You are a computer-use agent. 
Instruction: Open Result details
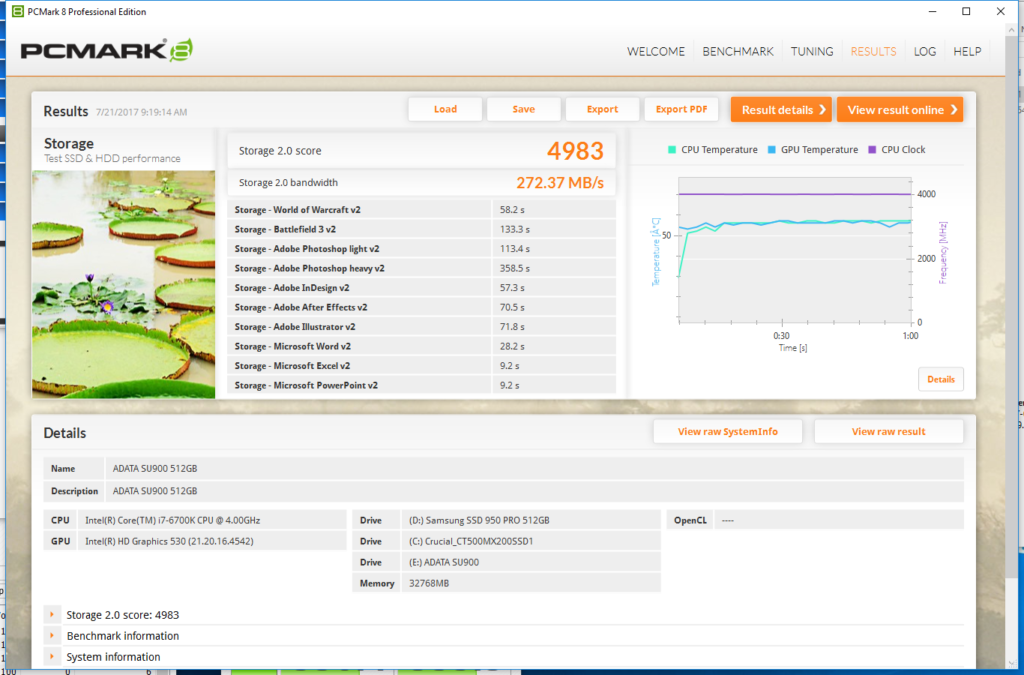tap(781, 109)
